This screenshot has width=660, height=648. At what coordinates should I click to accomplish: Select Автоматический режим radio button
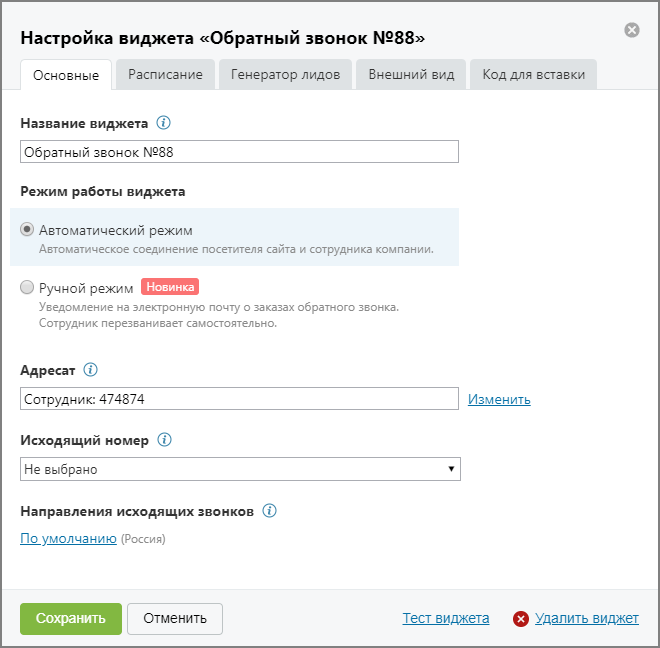[27, 229]
